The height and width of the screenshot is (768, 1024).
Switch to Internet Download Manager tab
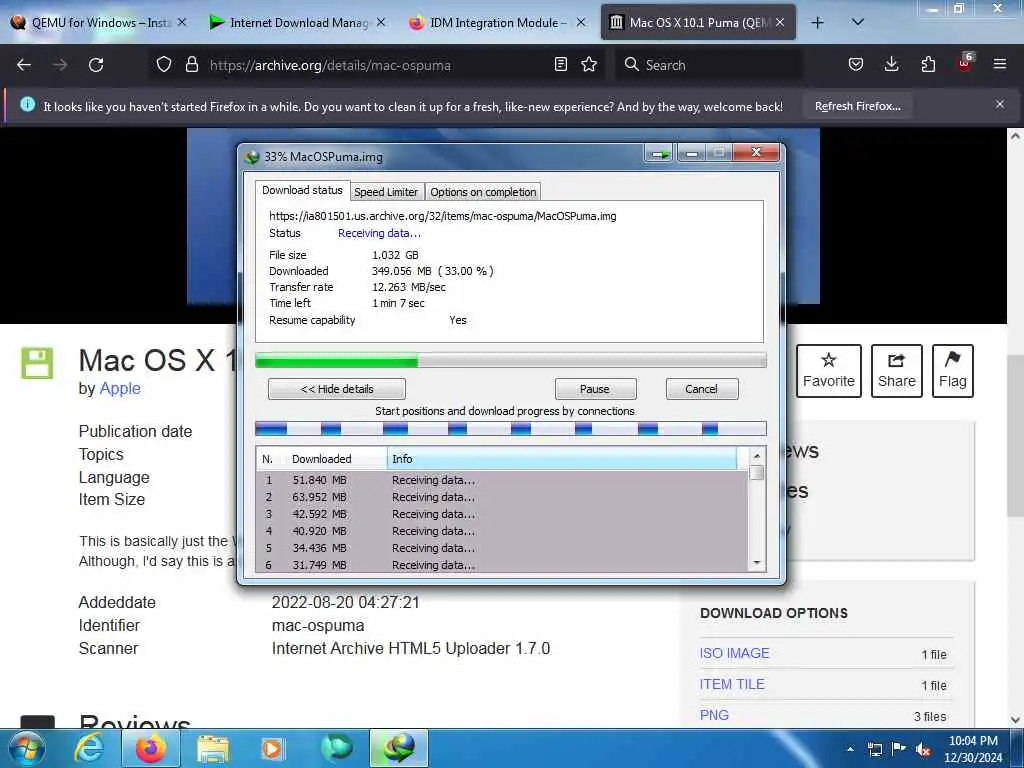tap(297, 23)
